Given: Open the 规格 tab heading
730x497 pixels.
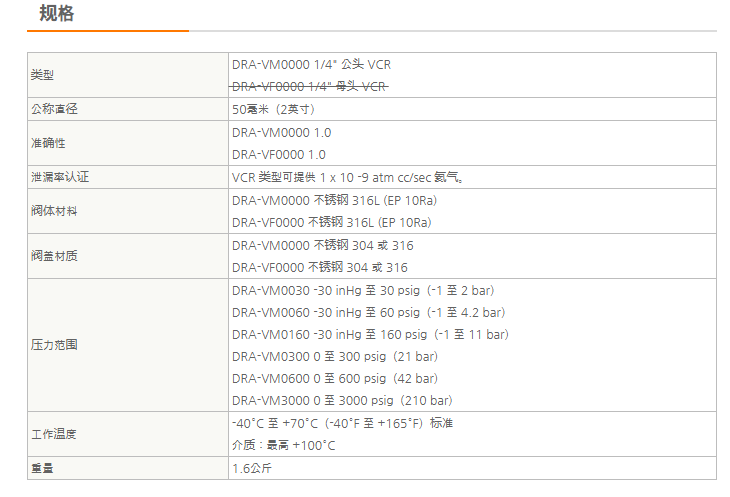Looking at the screenshot, I should pyautogui.click(x=56, y=14).
